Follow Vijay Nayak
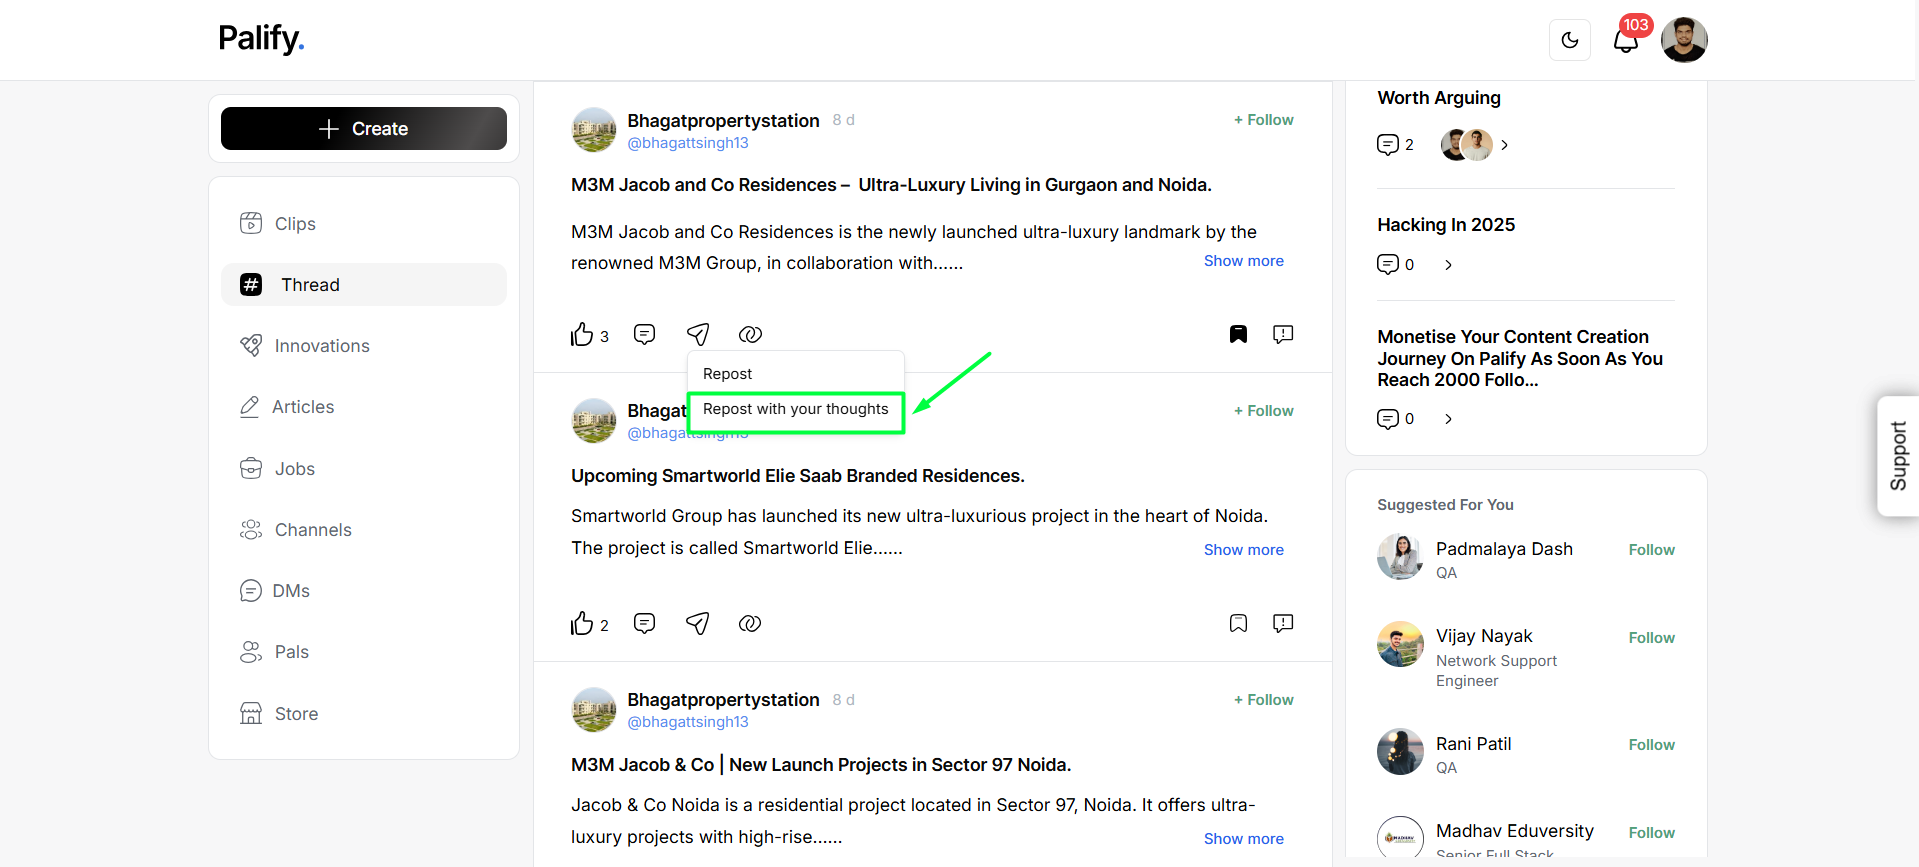The image size is (1919, 867). click(1652, 638)
